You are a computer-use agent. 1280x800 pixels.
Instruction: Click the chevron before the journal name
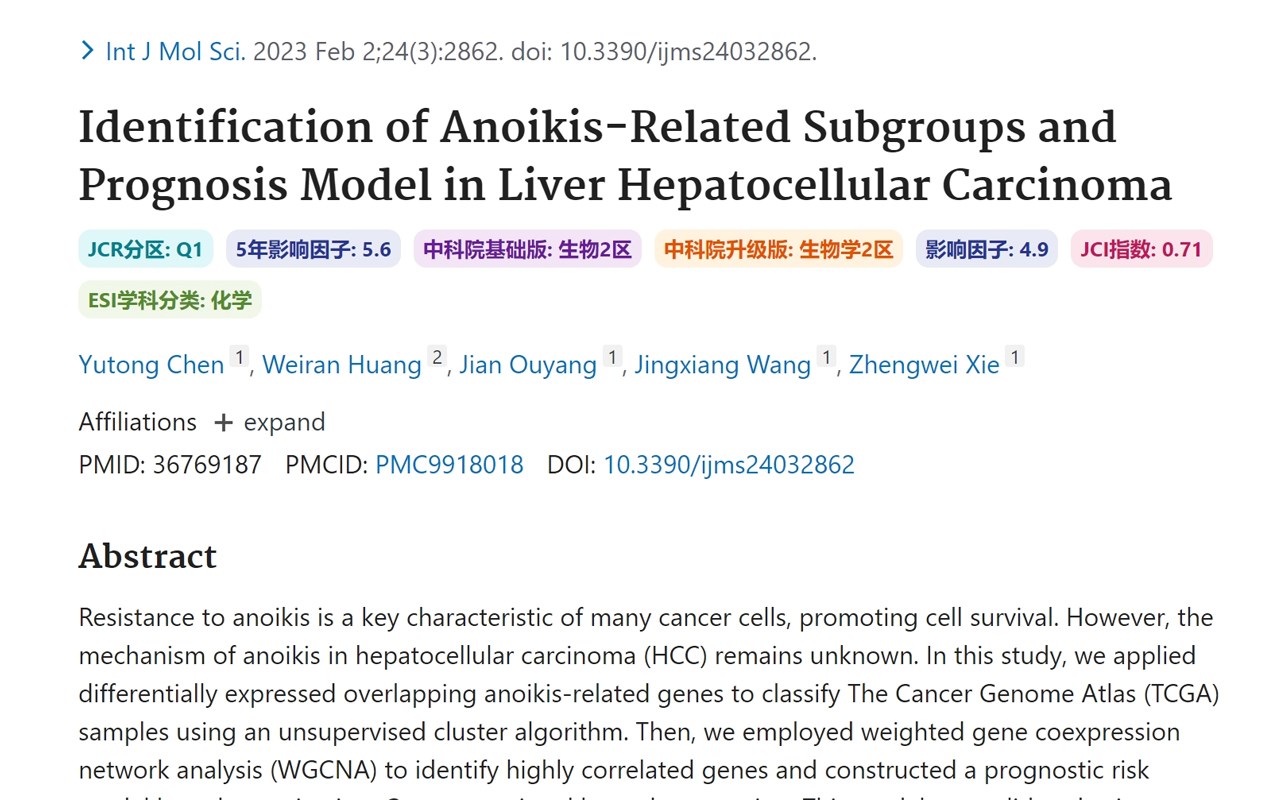tap(87, 51)
